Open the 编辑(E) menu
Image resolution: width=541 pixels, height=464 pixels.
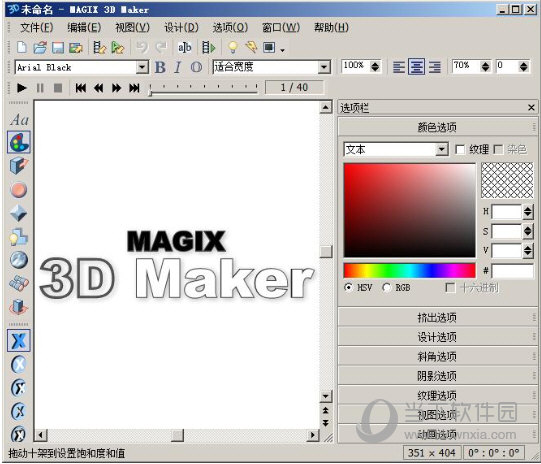[84, 27]
